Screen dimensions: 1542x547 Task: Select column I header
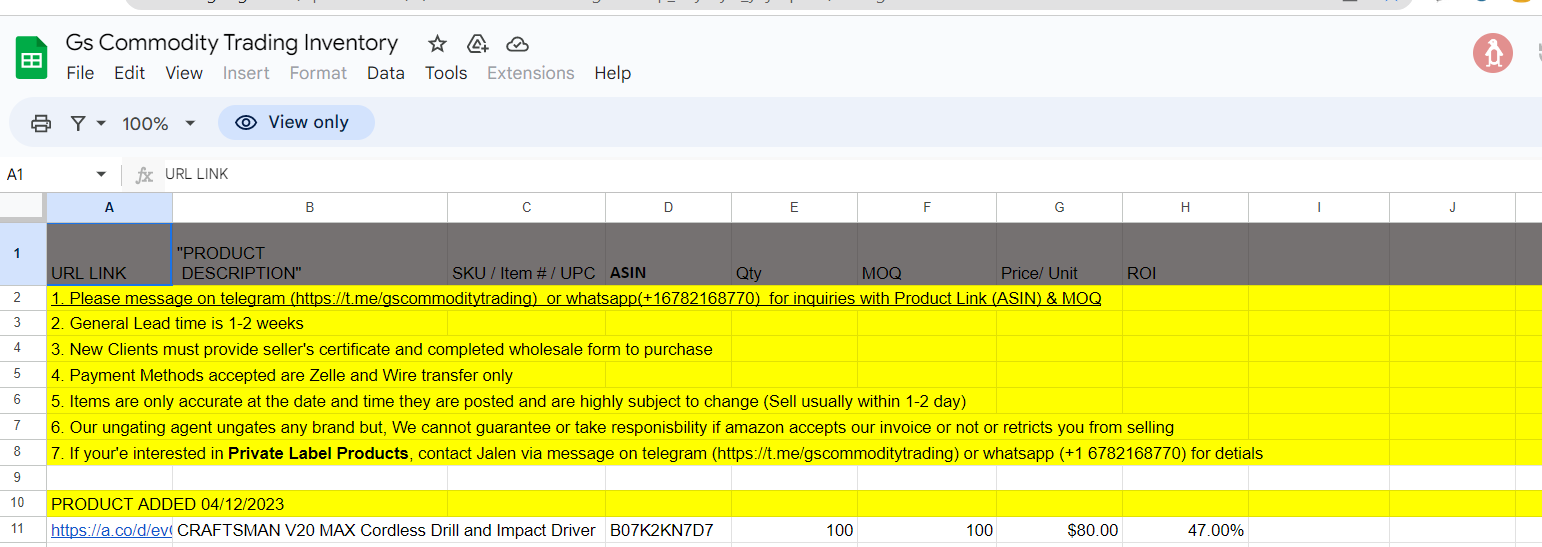[1319, 207]
